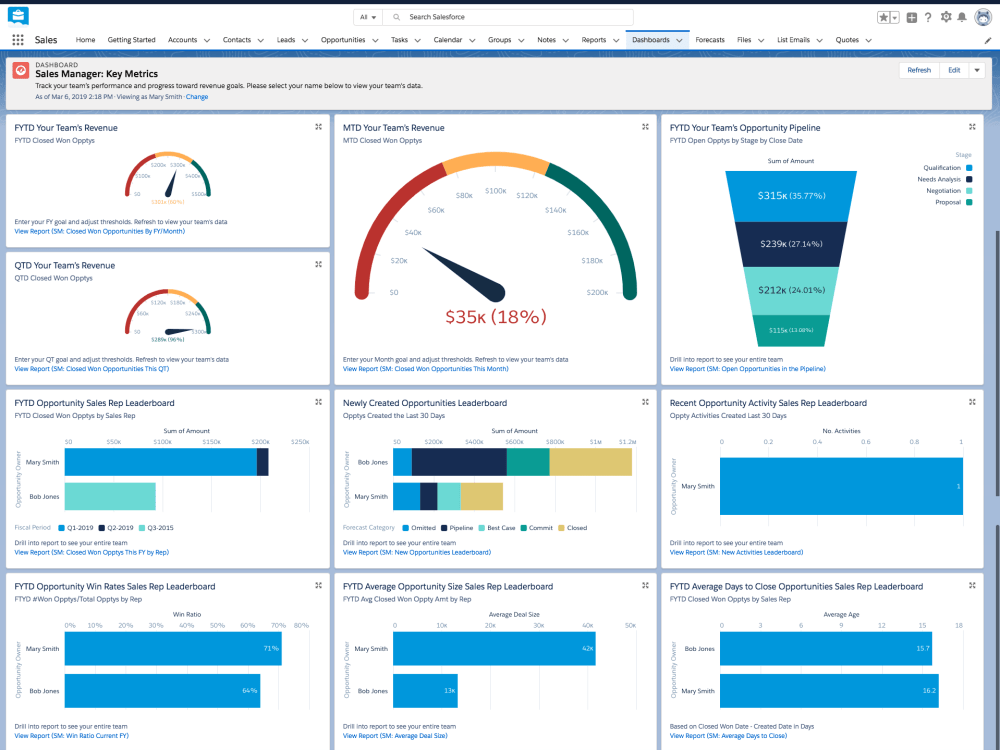
Task: Open the Calendar tab
Action: tap(448, 40)
